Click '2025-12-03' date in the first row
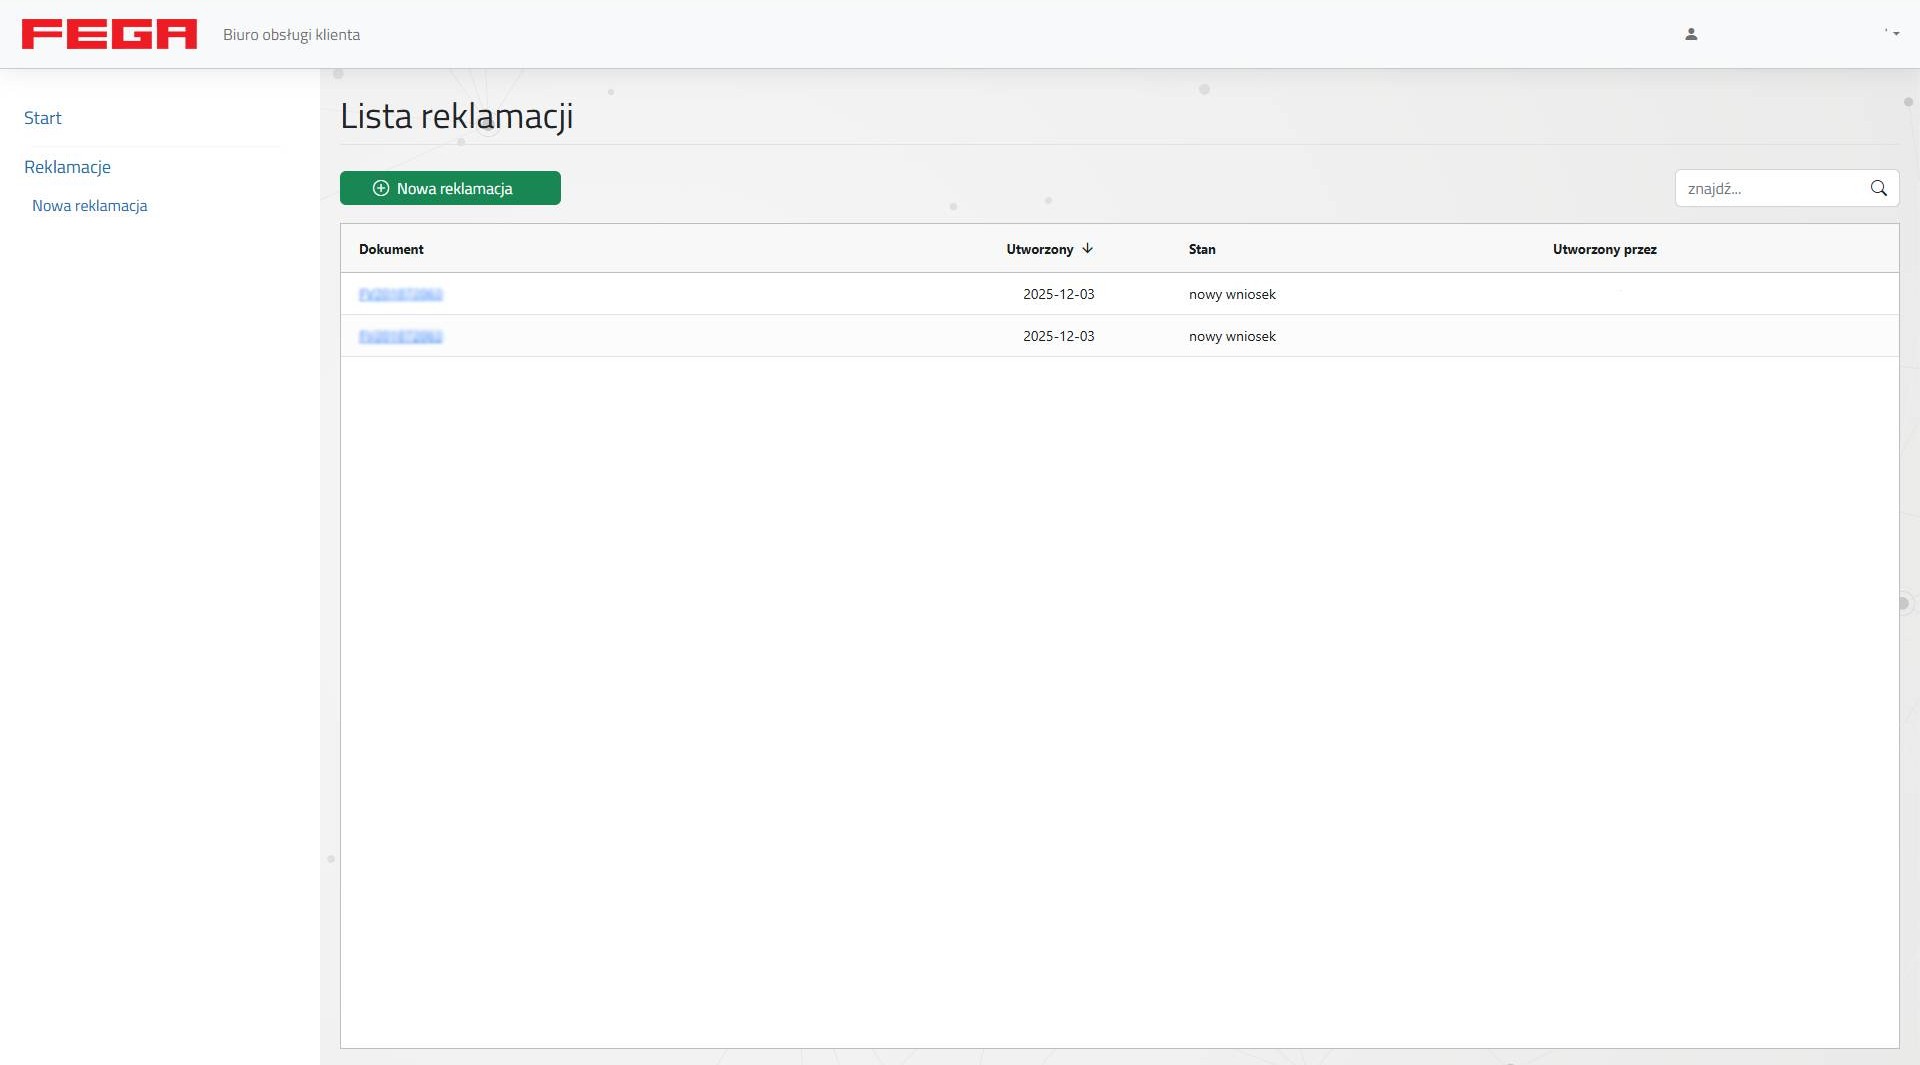 click(x=1058, y=294)
